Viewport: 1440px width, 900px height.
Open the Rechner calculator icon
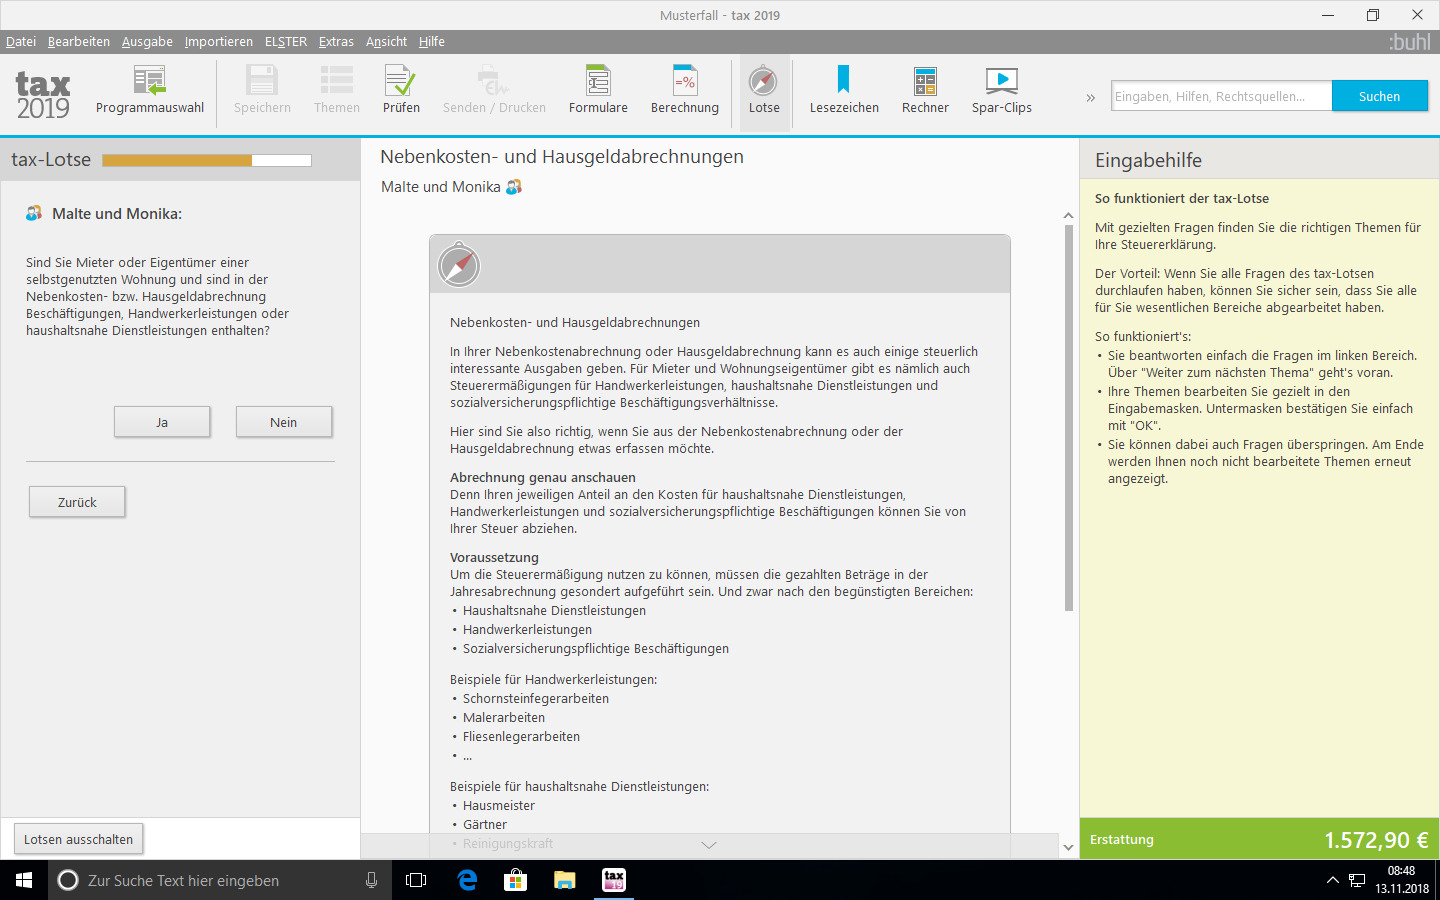click(x=925, y=91)
